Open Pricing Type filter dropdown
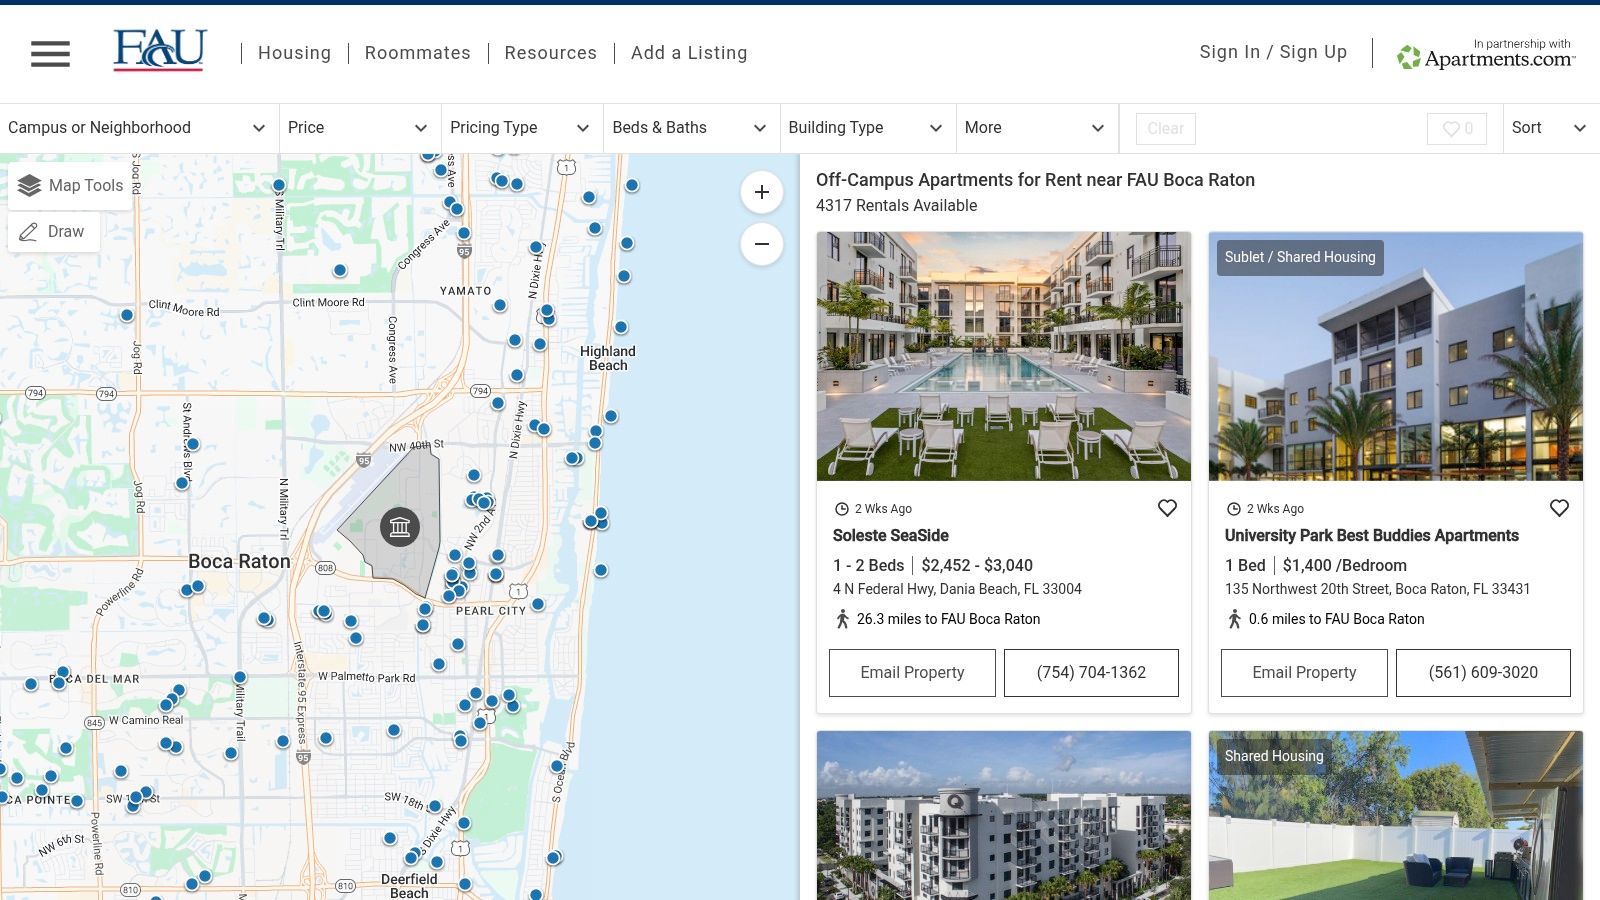Image resolution: width=1600 pixels, height=900 pixels. 522,128
